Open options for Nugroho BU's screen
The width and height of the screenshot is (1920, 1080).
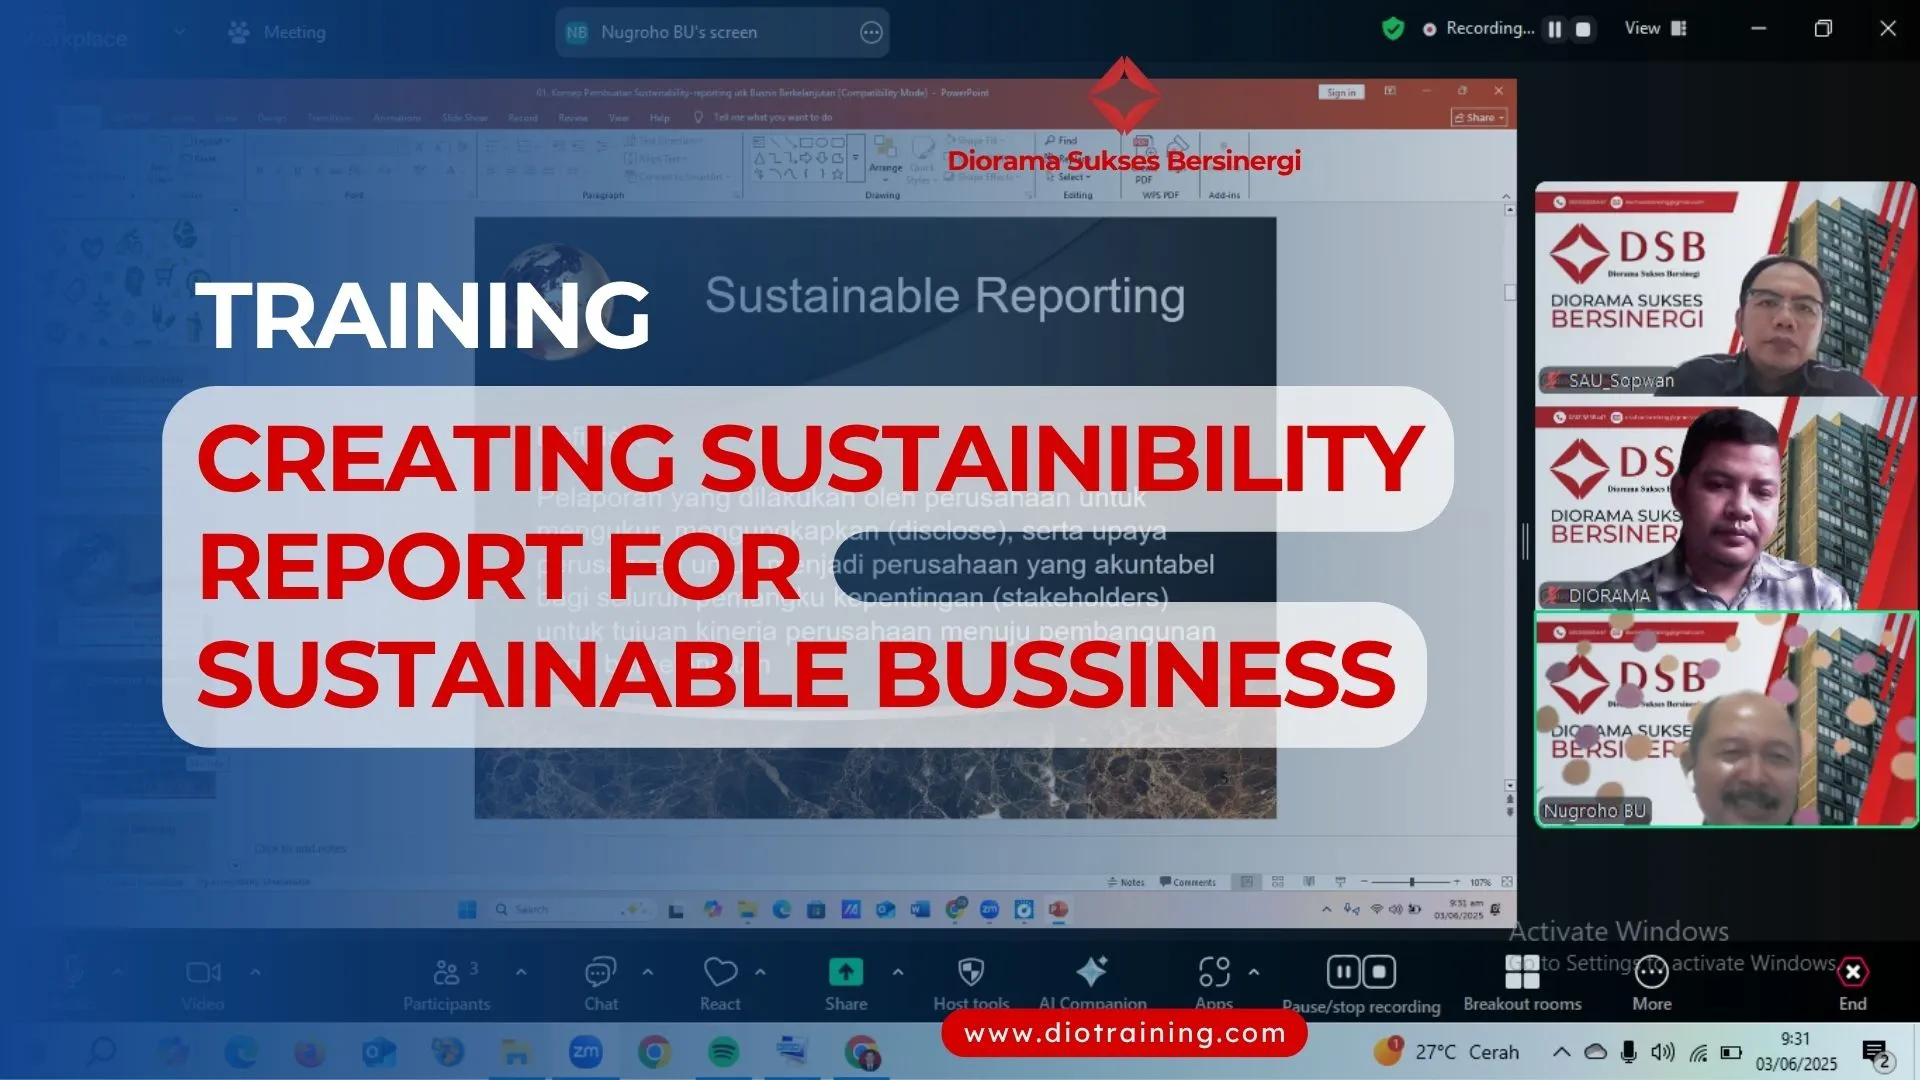[x=871, y=32]
